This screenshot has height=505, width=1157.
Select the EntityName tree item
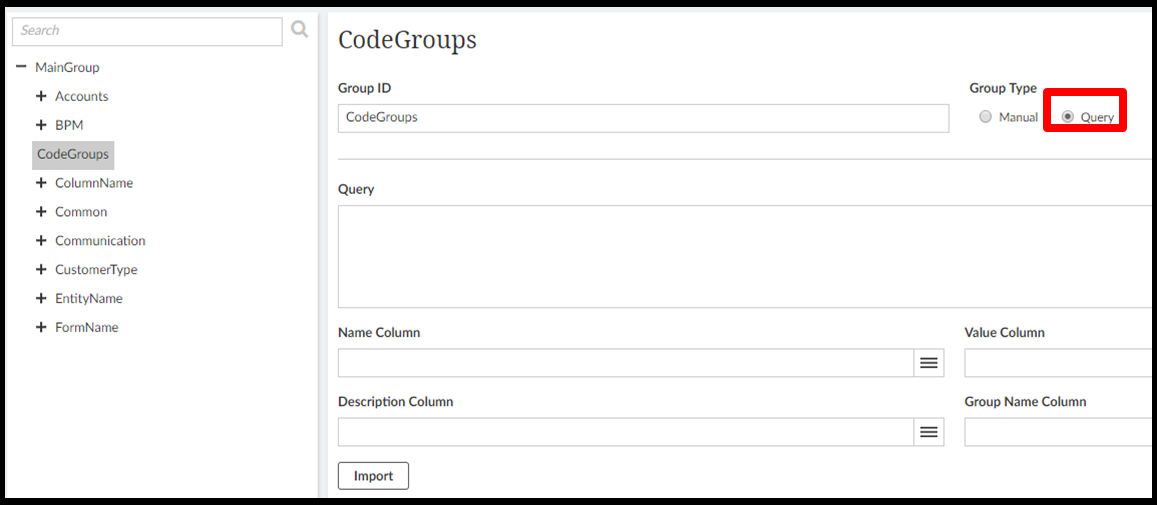[x=88, y=298]
